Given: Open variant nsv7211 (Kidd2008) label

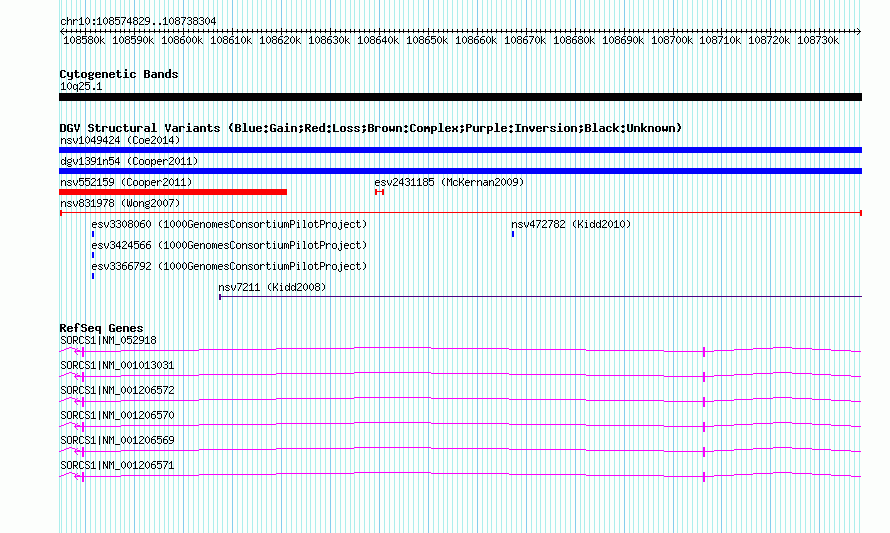Looking at the screenshot, I should point(272,287).
